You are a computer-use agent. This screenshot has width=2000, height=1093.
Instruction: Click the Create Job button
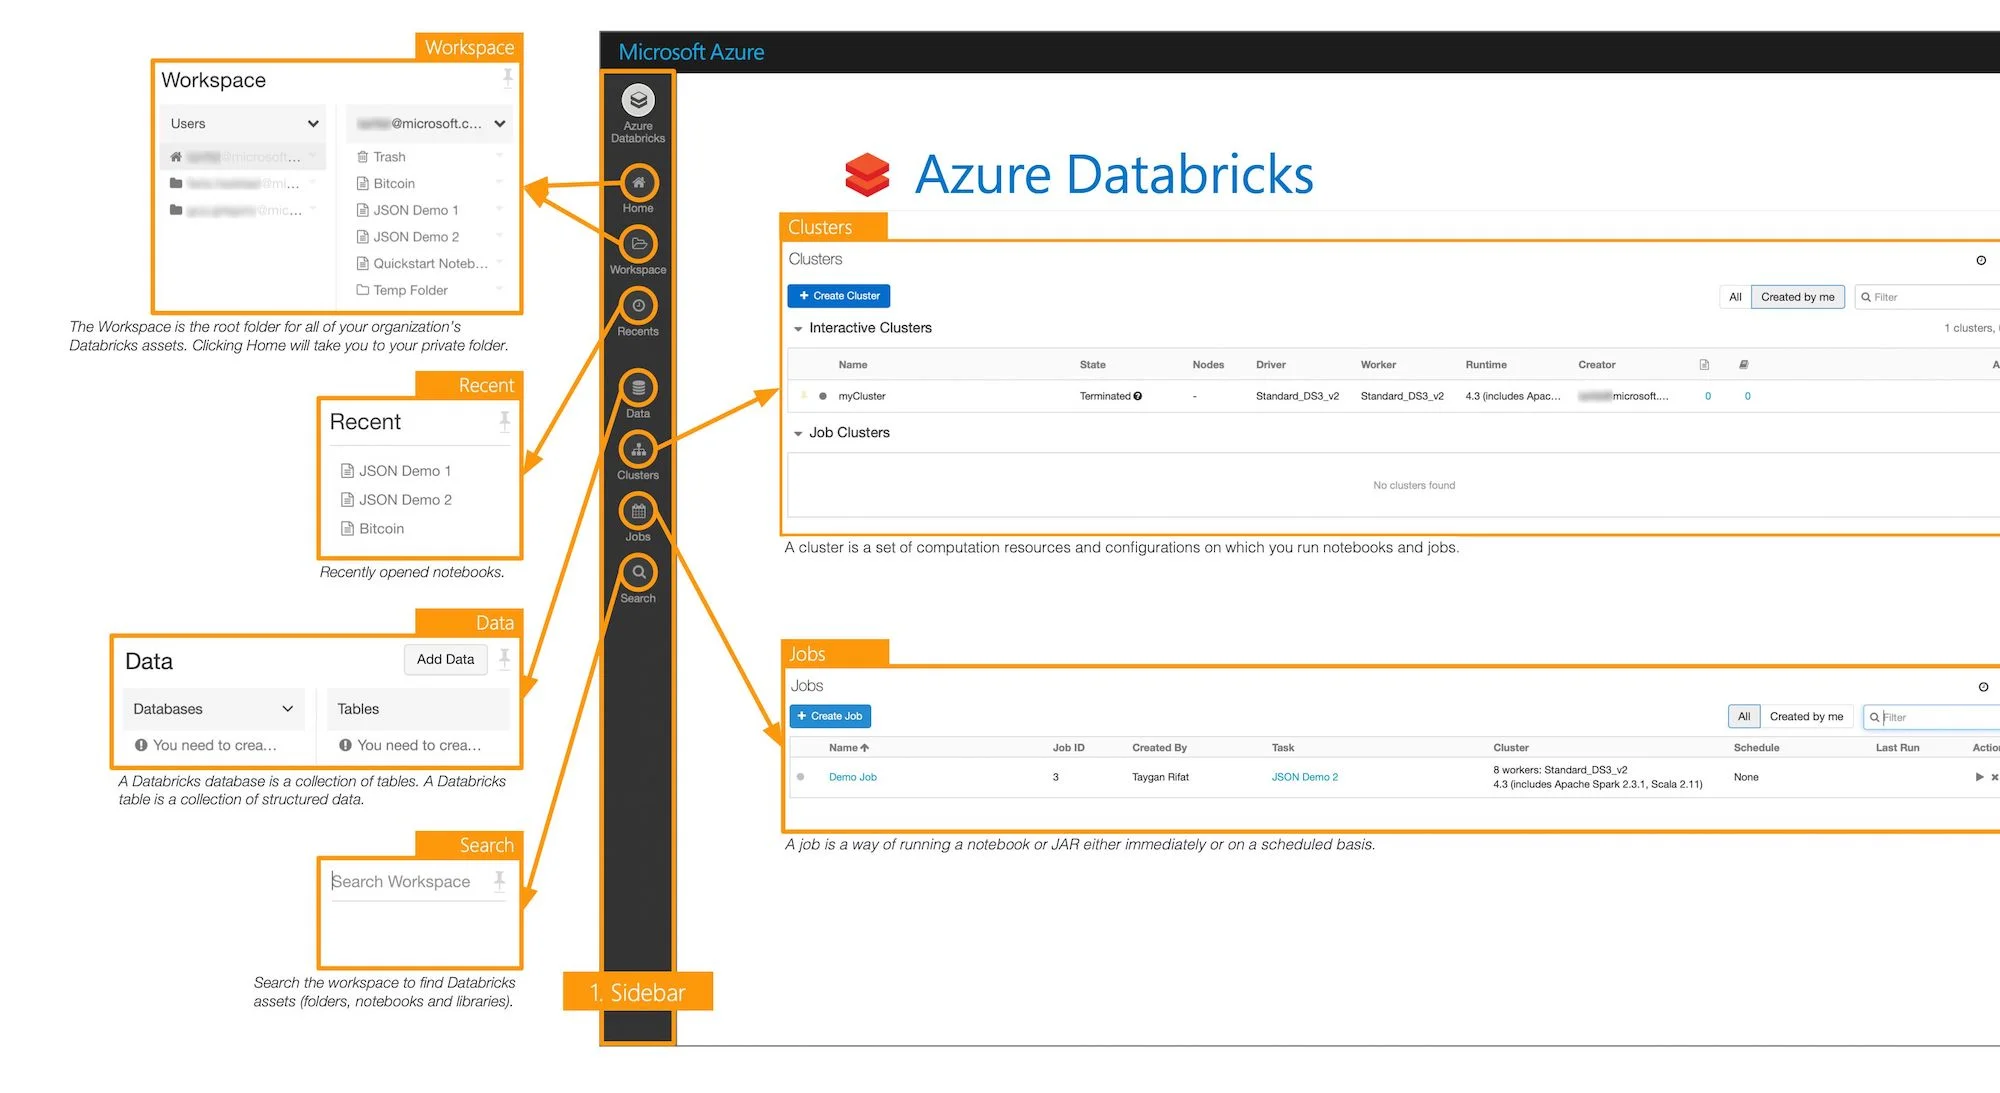pos(830,716)
